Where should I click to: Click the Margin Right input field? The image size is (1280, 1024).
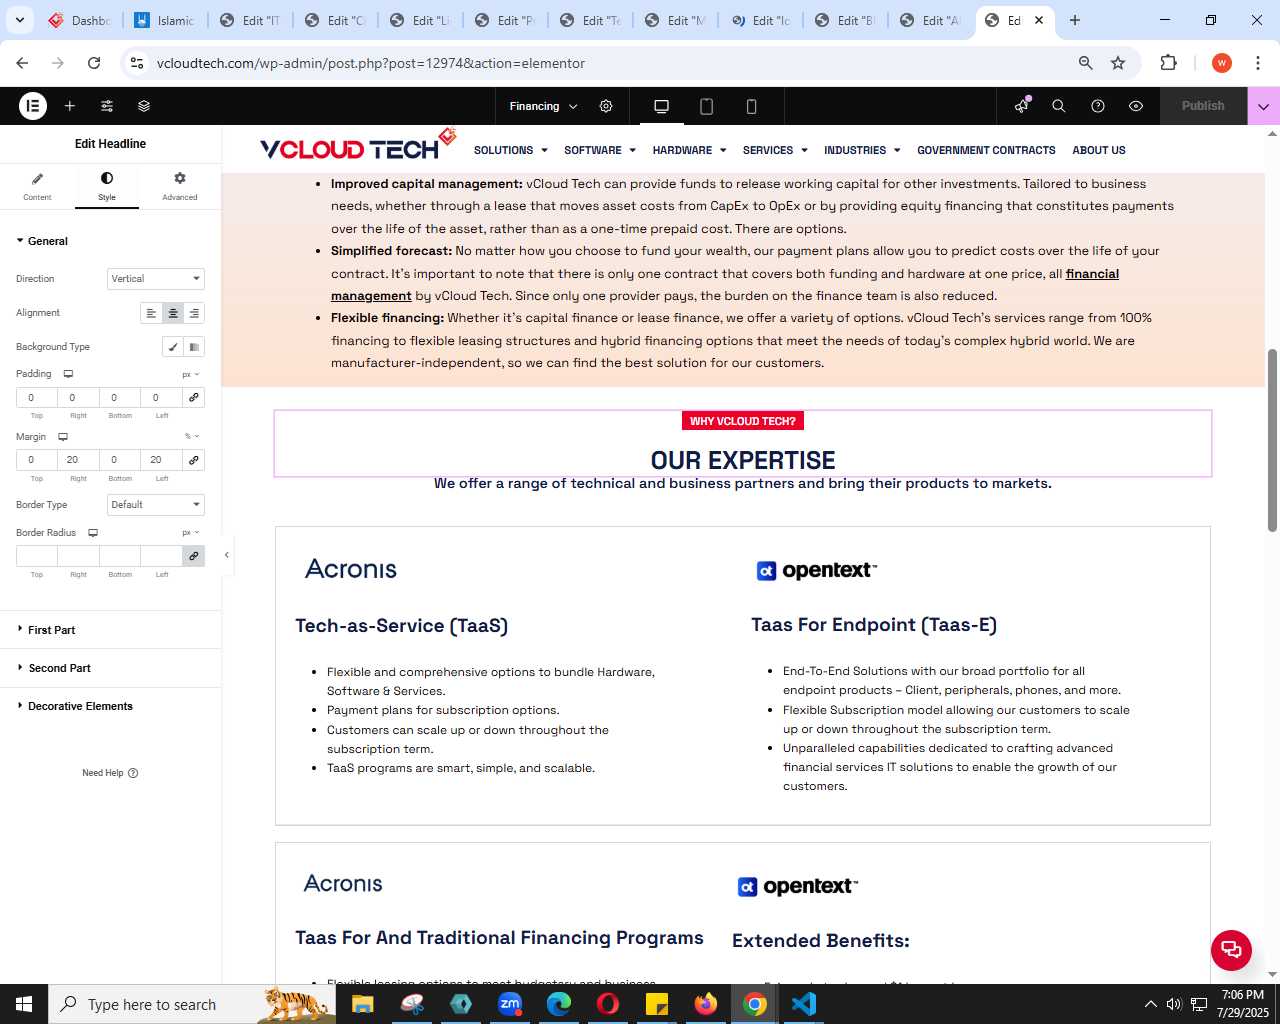click(x=78, y=460)
